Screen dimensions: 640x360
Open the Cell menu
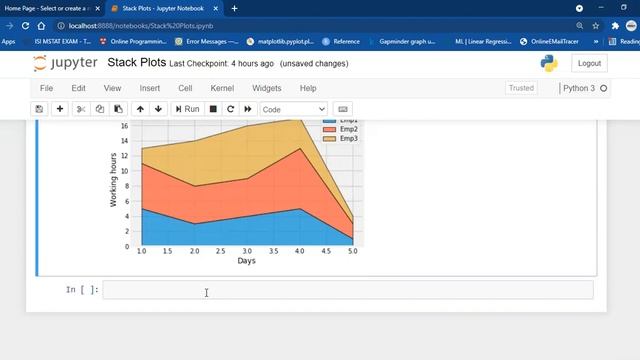click(185, 88)
